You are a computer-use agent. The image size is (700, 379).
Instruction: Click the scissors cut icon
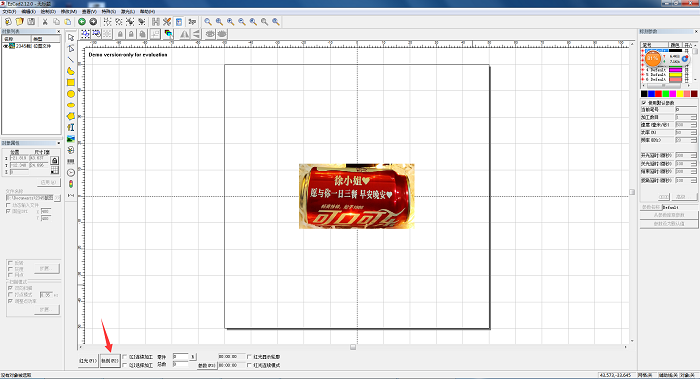click(x=45, y=21)
